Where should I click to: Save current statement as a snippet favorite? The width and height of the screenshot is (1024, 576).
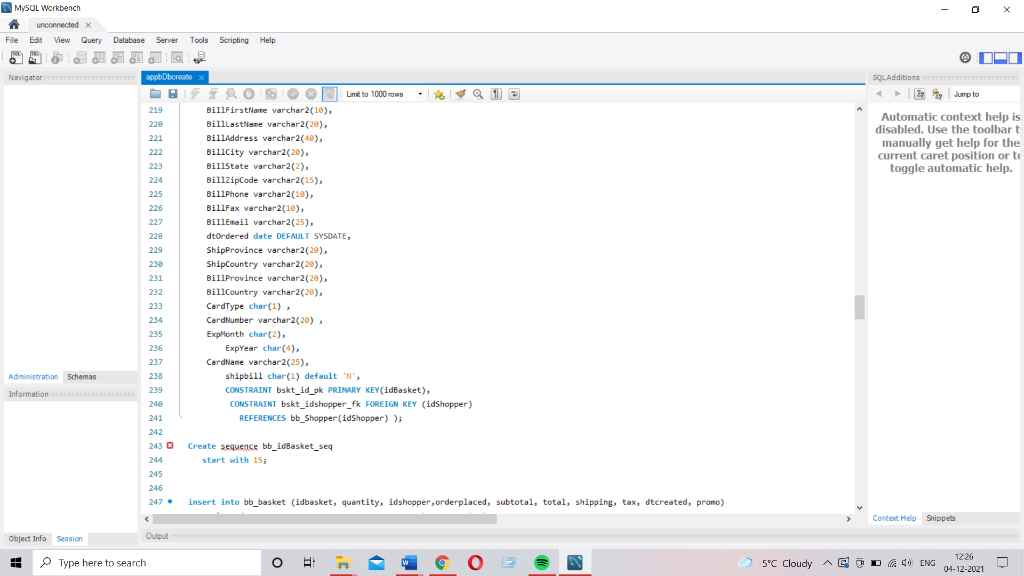440,94
